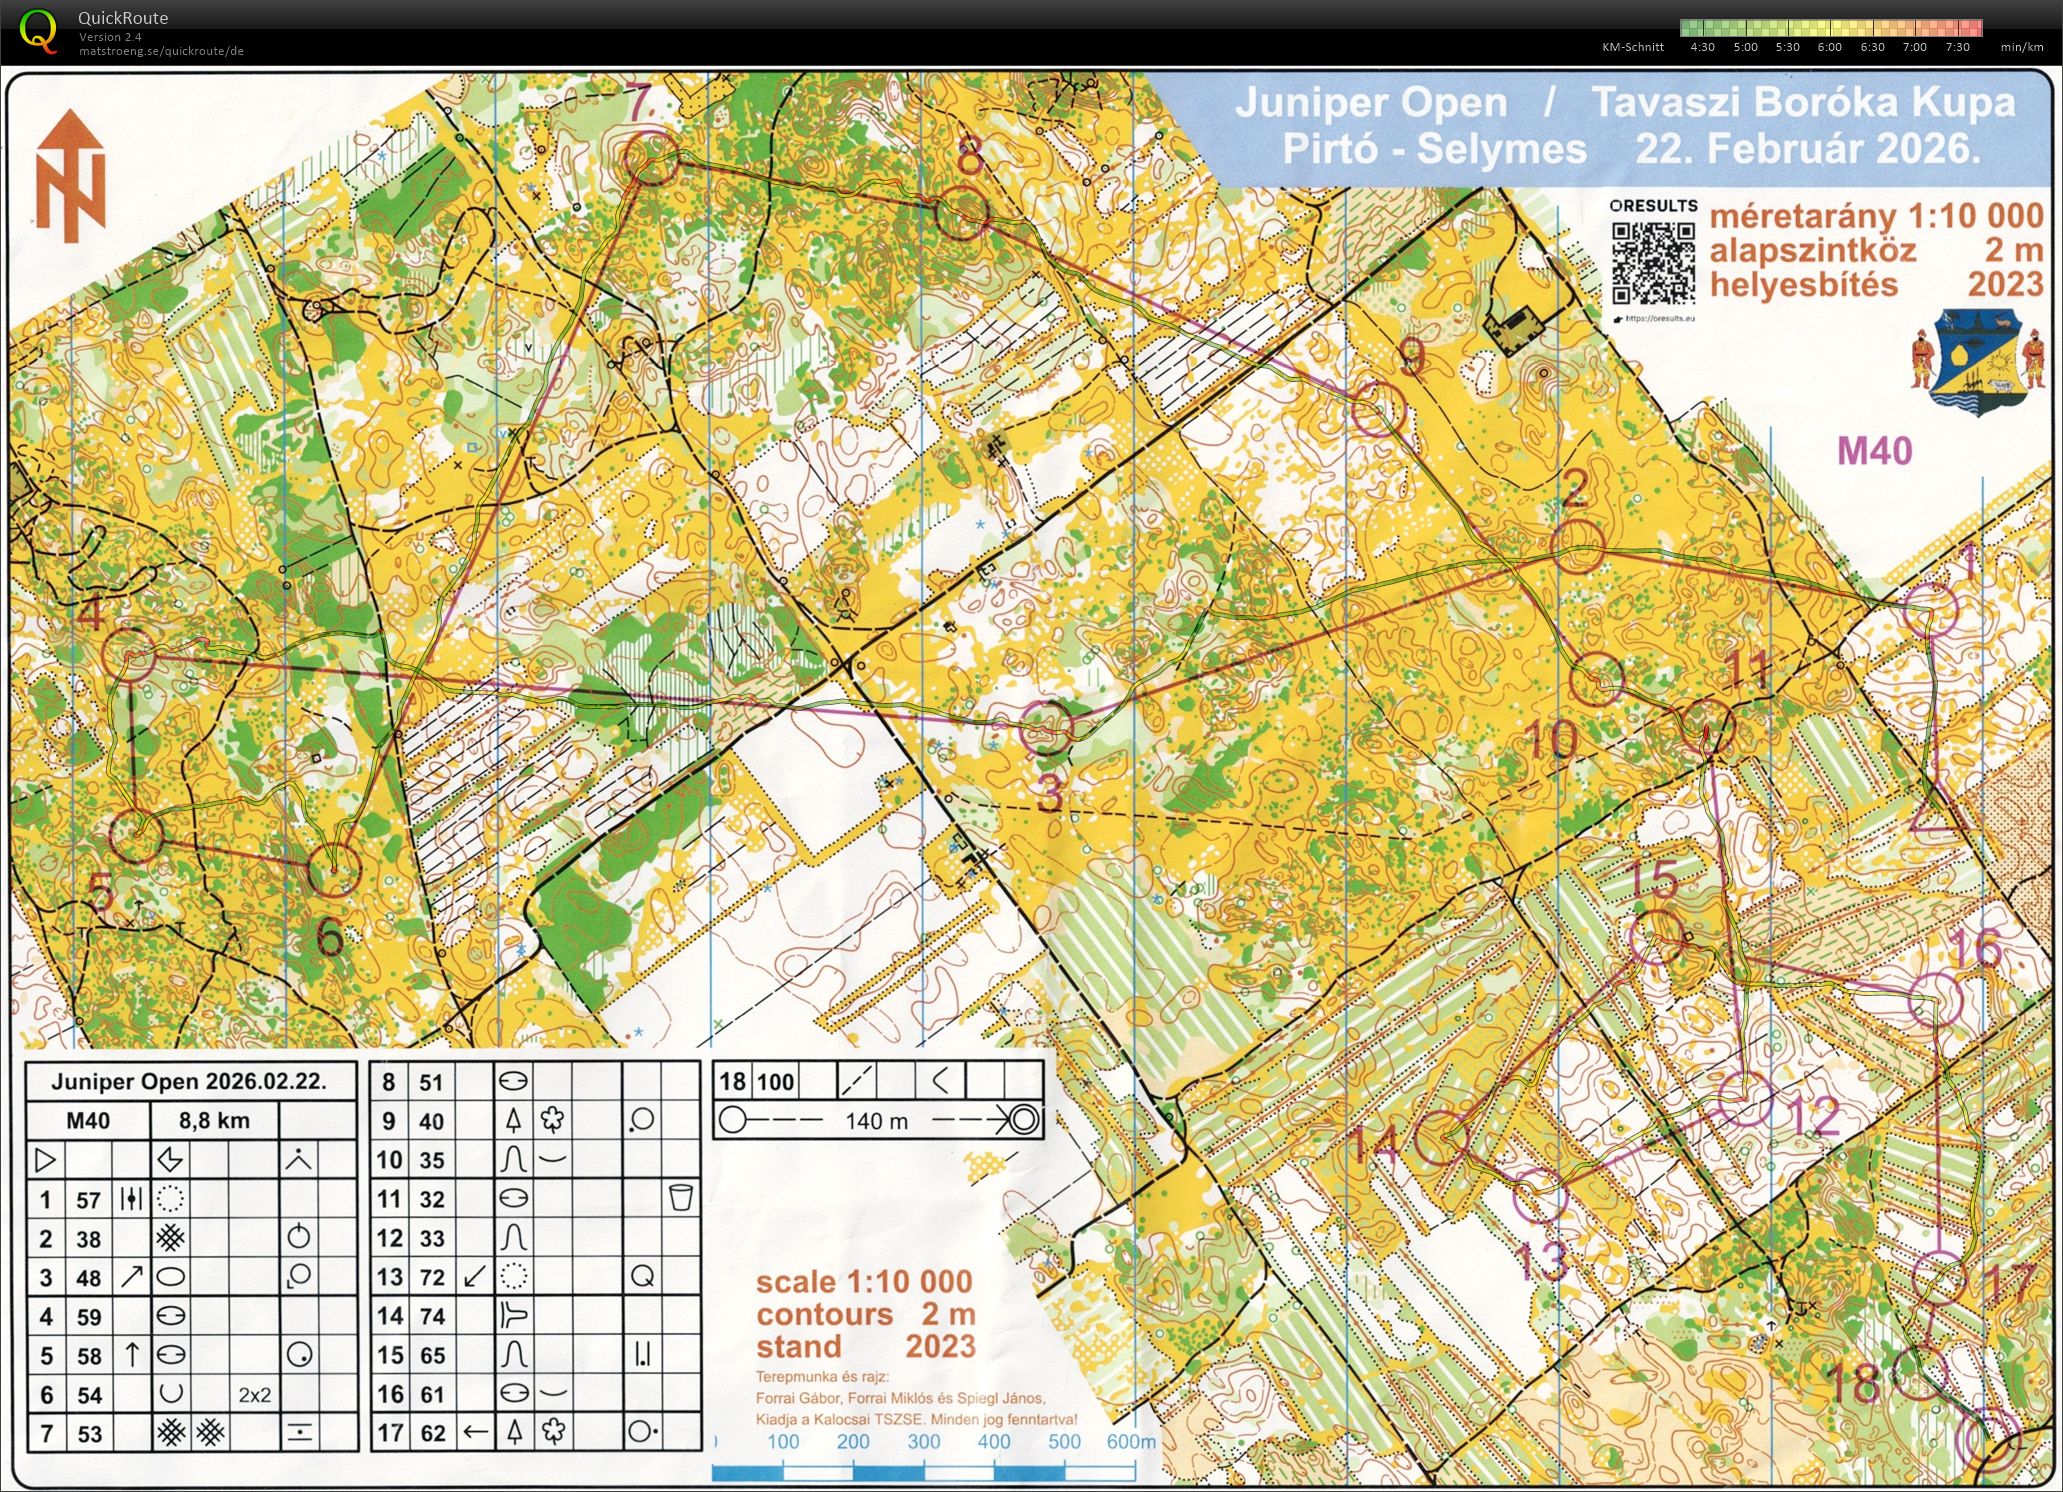Click the QuickRoute logo icon

(x=38, y=30)
